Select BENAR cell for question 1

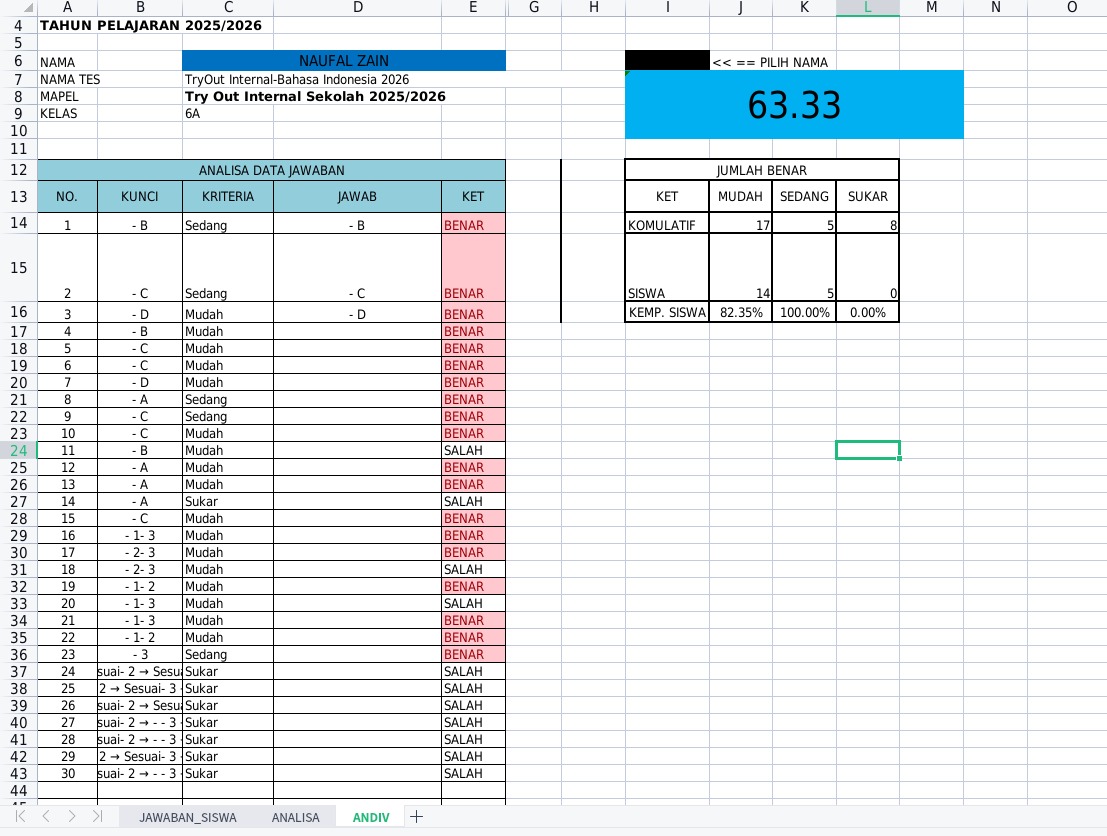pos(473,225)
